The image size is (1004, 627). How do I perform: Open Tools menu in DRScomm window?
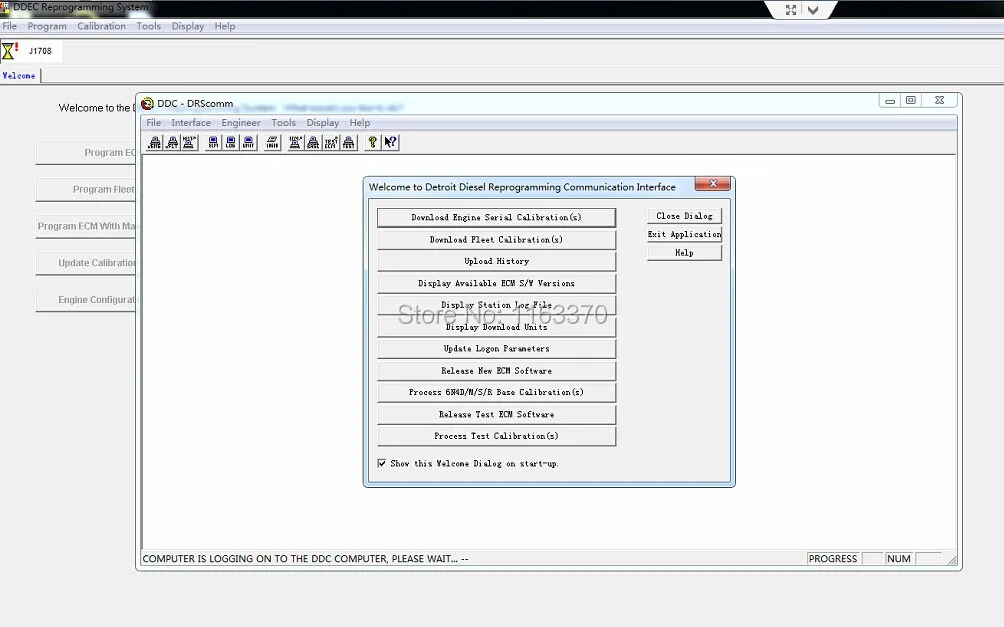[x=284, y=122]
